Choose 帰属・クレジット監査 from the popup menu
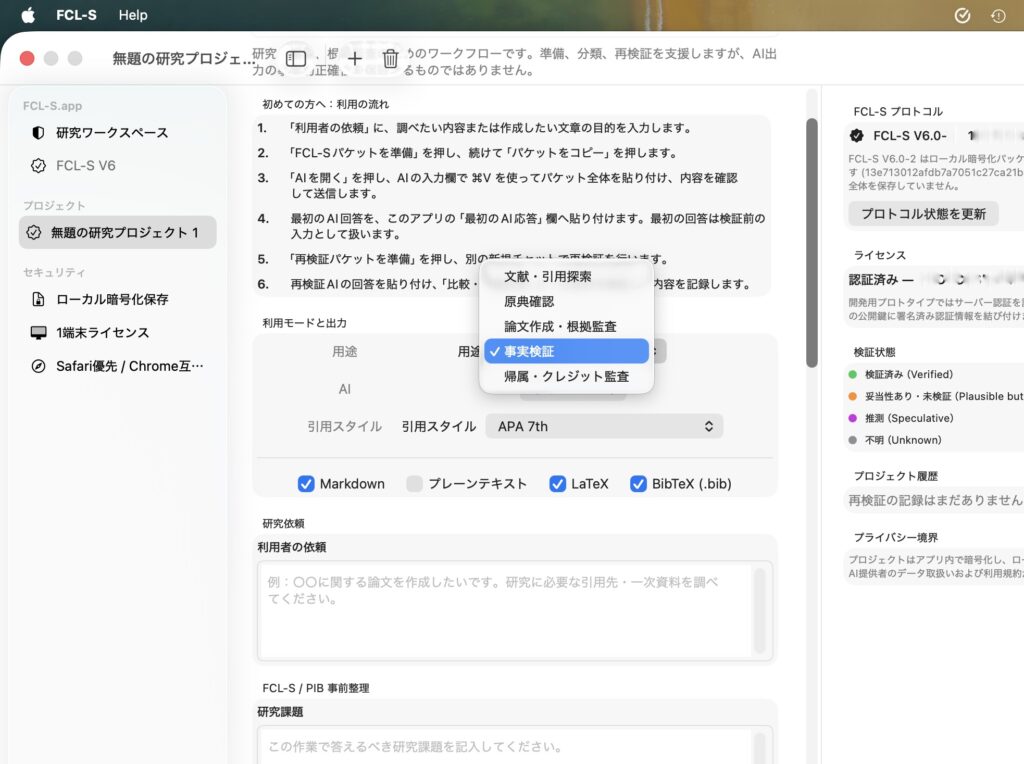The image size is (1024, 764). (x=566, y=376)
